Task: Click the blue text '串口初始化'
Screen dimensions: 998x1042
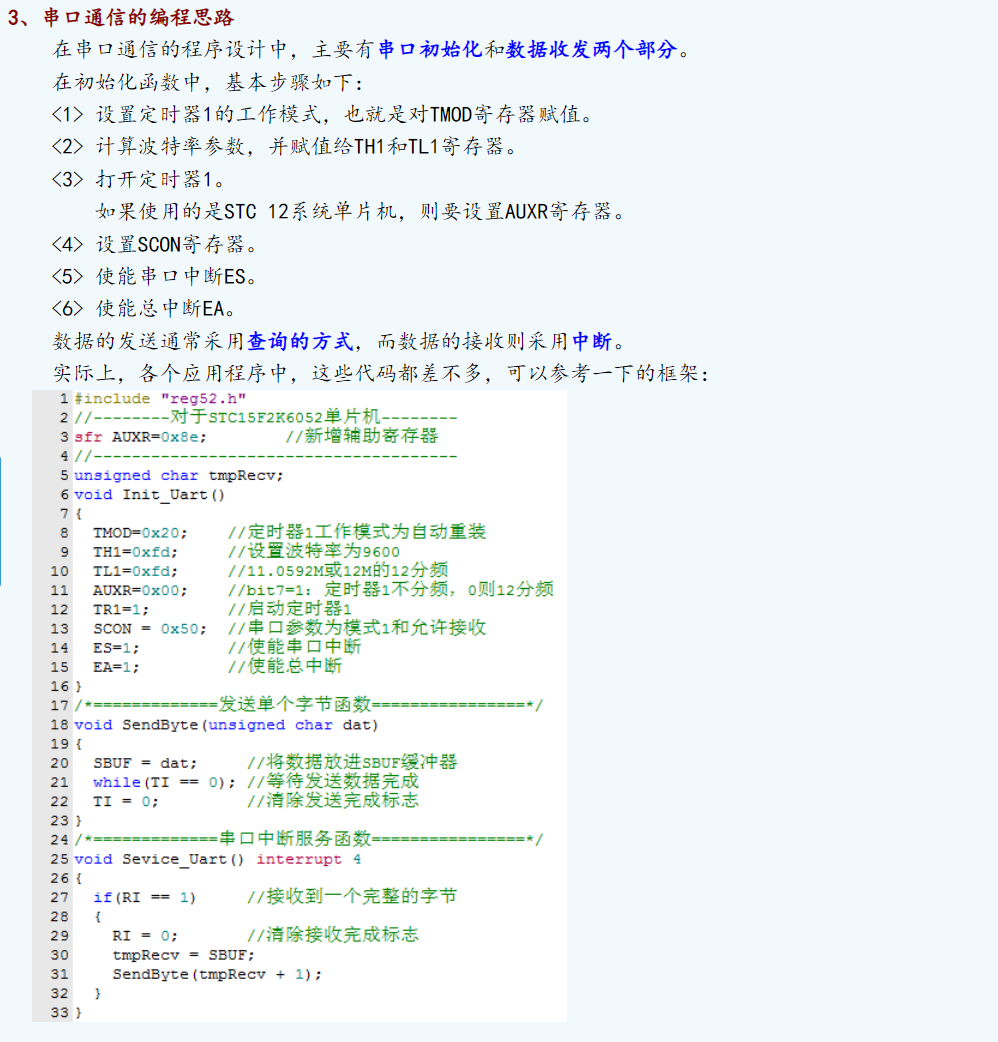Action: [429, 49]
